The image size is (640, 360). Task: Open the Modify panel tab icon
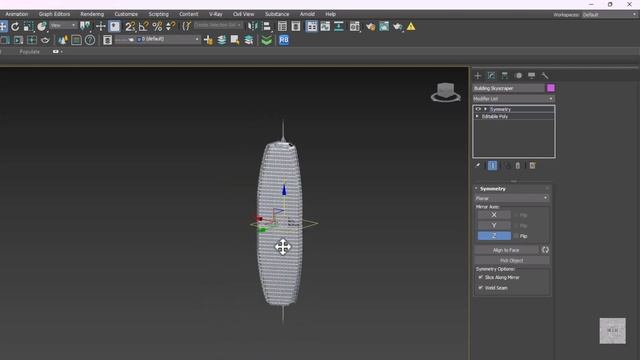[491, 76]
